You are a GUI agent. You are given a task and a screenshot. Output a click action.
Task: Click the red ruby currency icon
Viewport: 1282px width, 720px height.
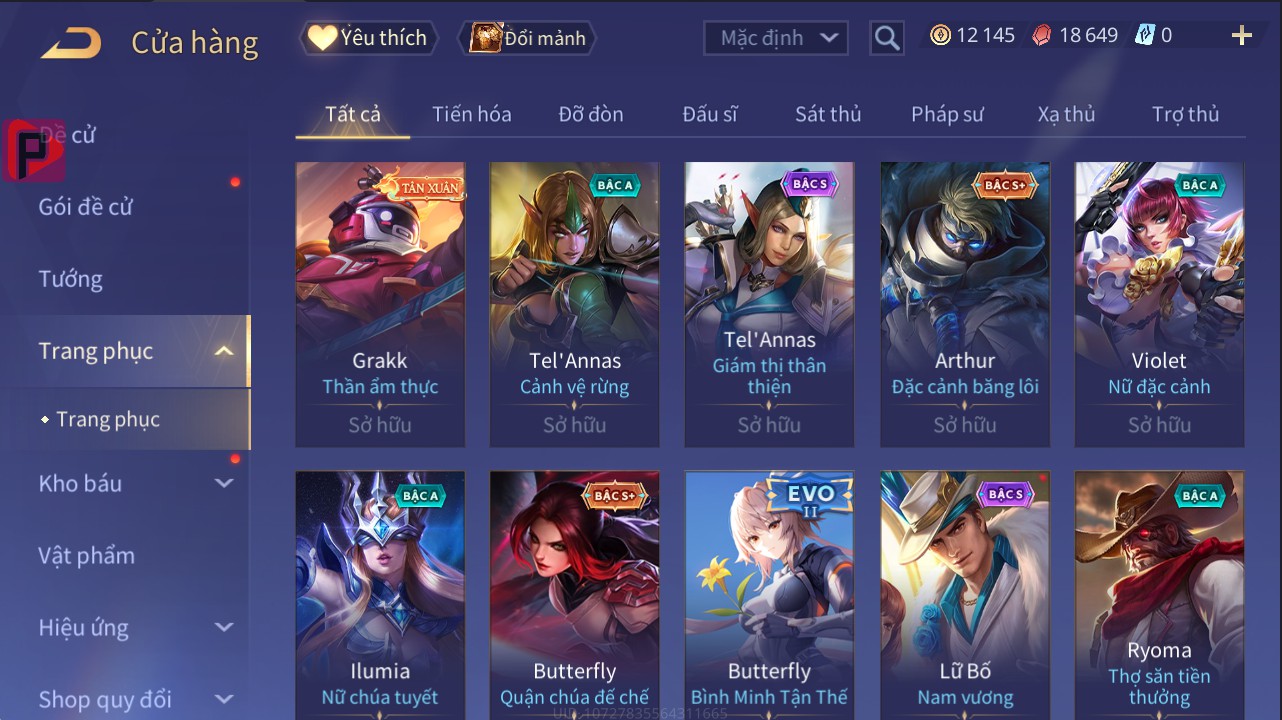[x=1042, y=35]
